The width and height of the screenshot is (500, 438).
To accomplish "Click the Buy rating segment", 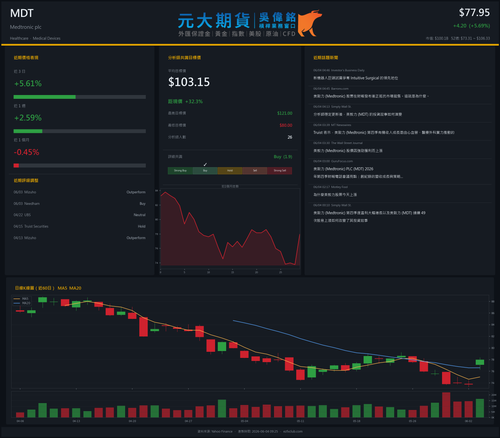I will 205,171.
